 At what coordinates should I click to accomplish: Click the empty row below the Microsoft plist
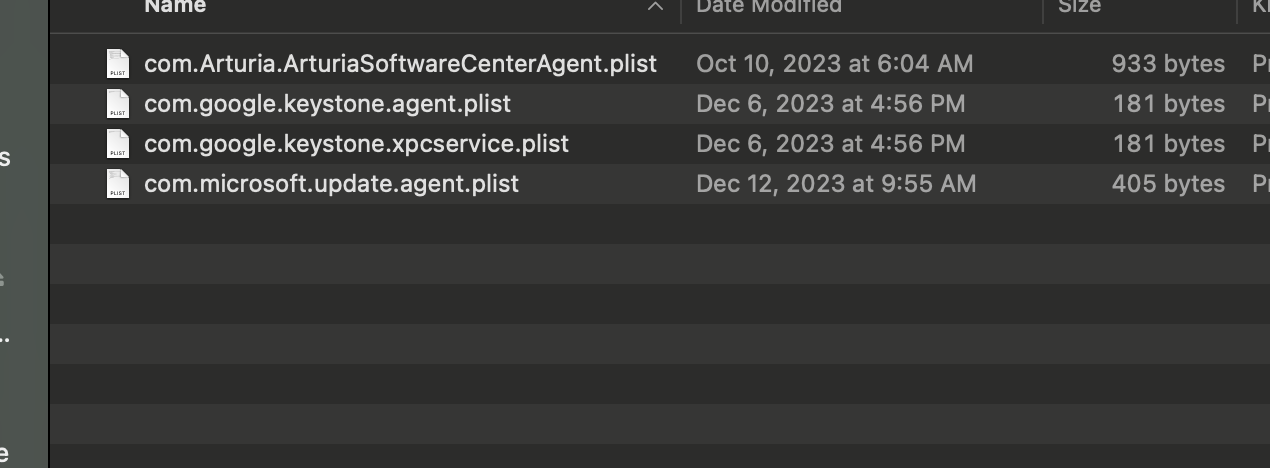[600, 224]
